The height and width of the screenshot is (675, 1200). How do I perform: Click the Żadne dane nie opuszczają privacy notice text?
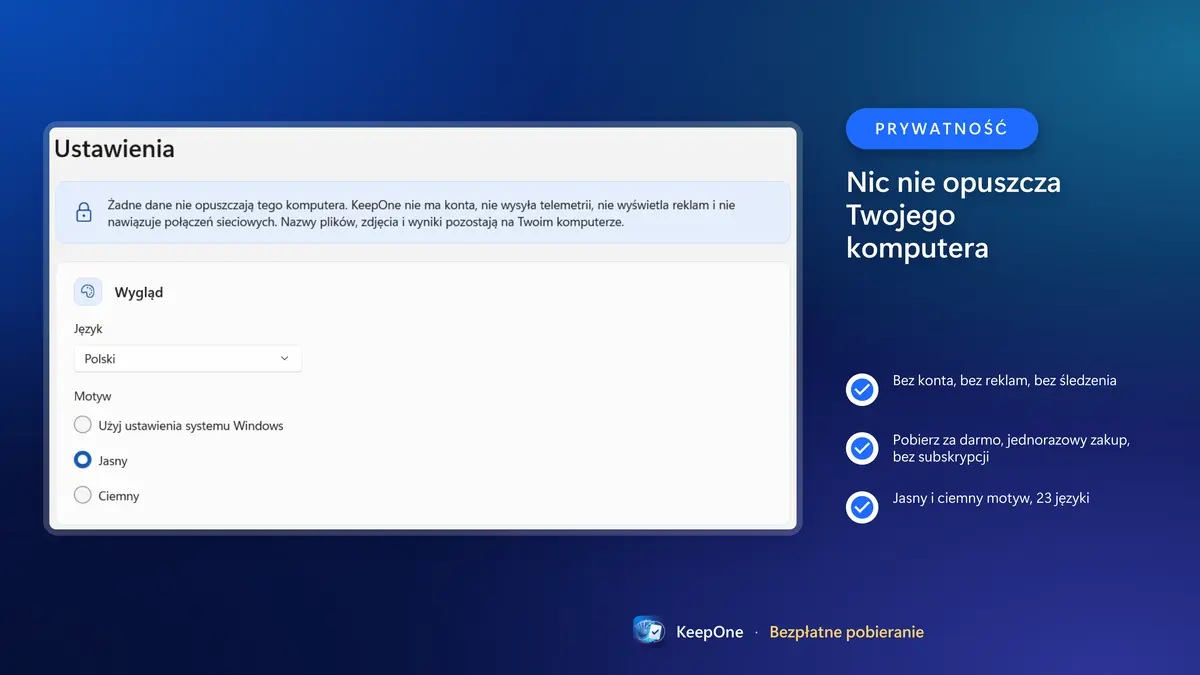pyautogui.click(x=421, y=213)
